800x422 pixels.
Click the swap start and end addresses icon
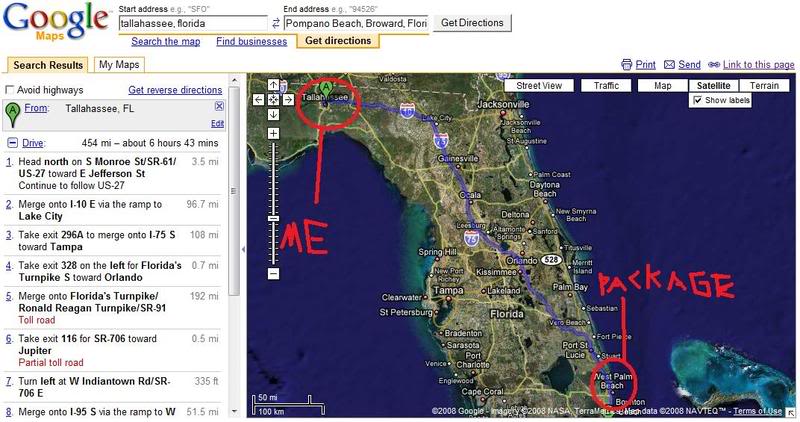pyautogui.click(x=276, y=23)
